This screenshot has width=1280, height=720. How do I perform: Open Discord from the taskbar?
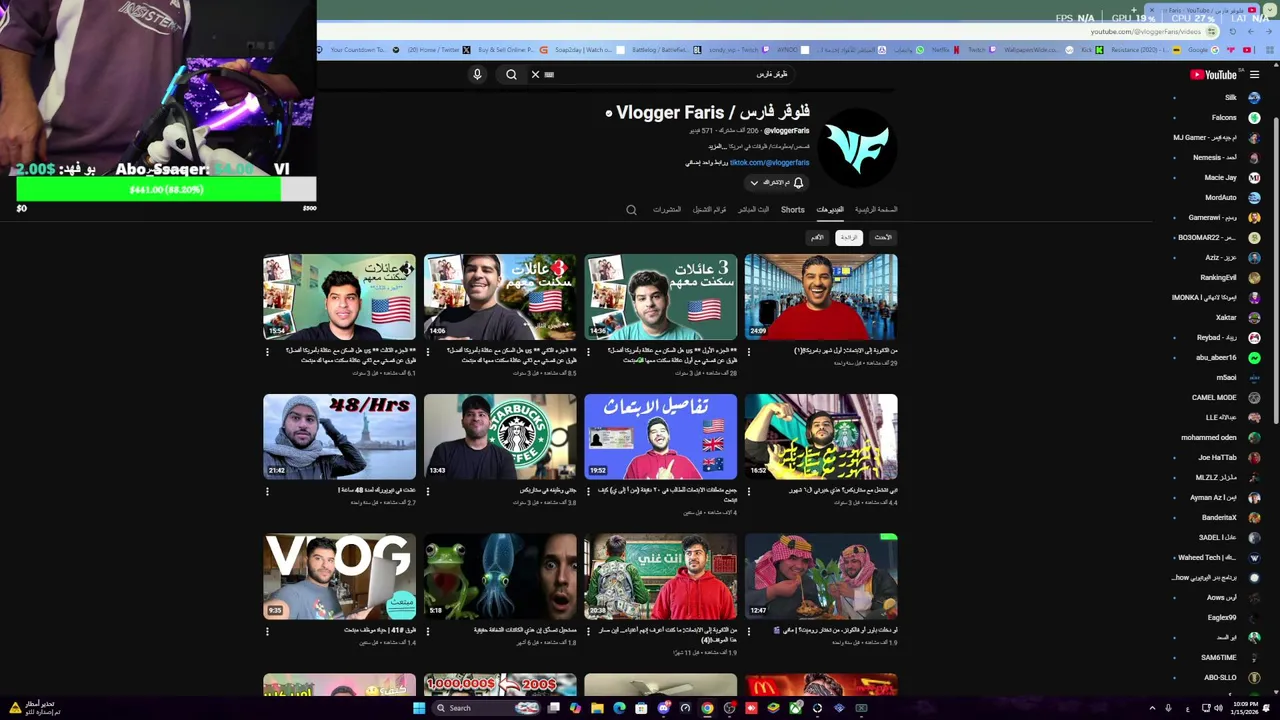point(663,708)
